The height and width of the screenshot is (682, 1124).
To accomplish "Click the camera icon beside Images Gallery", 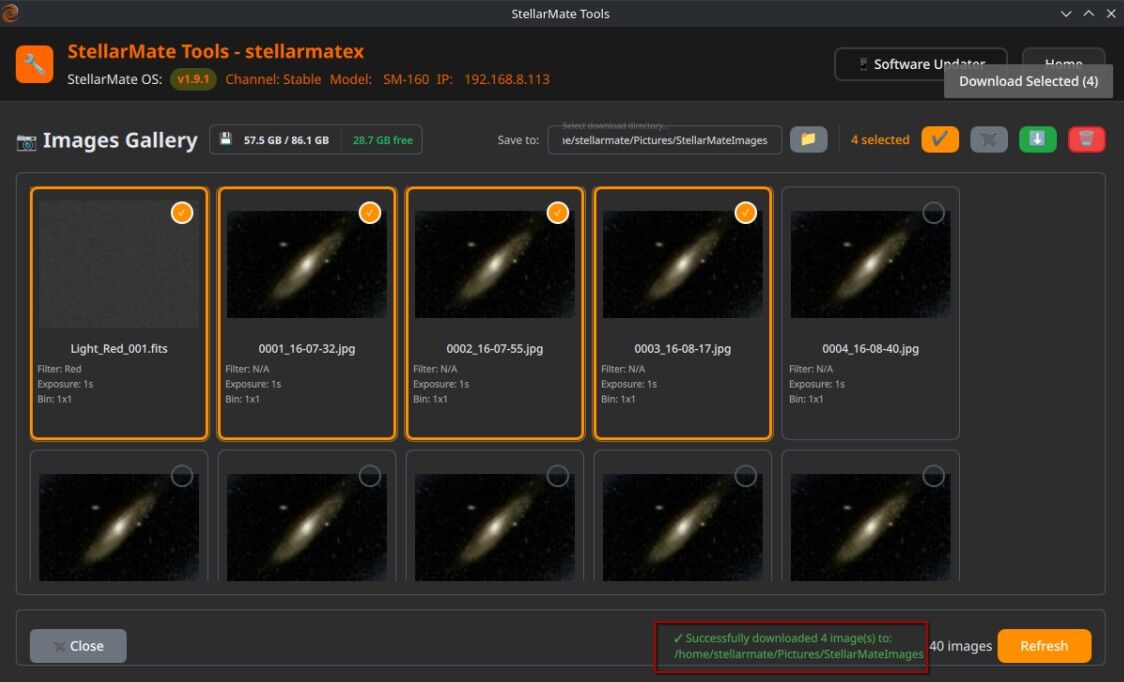I will pos(27,141).
